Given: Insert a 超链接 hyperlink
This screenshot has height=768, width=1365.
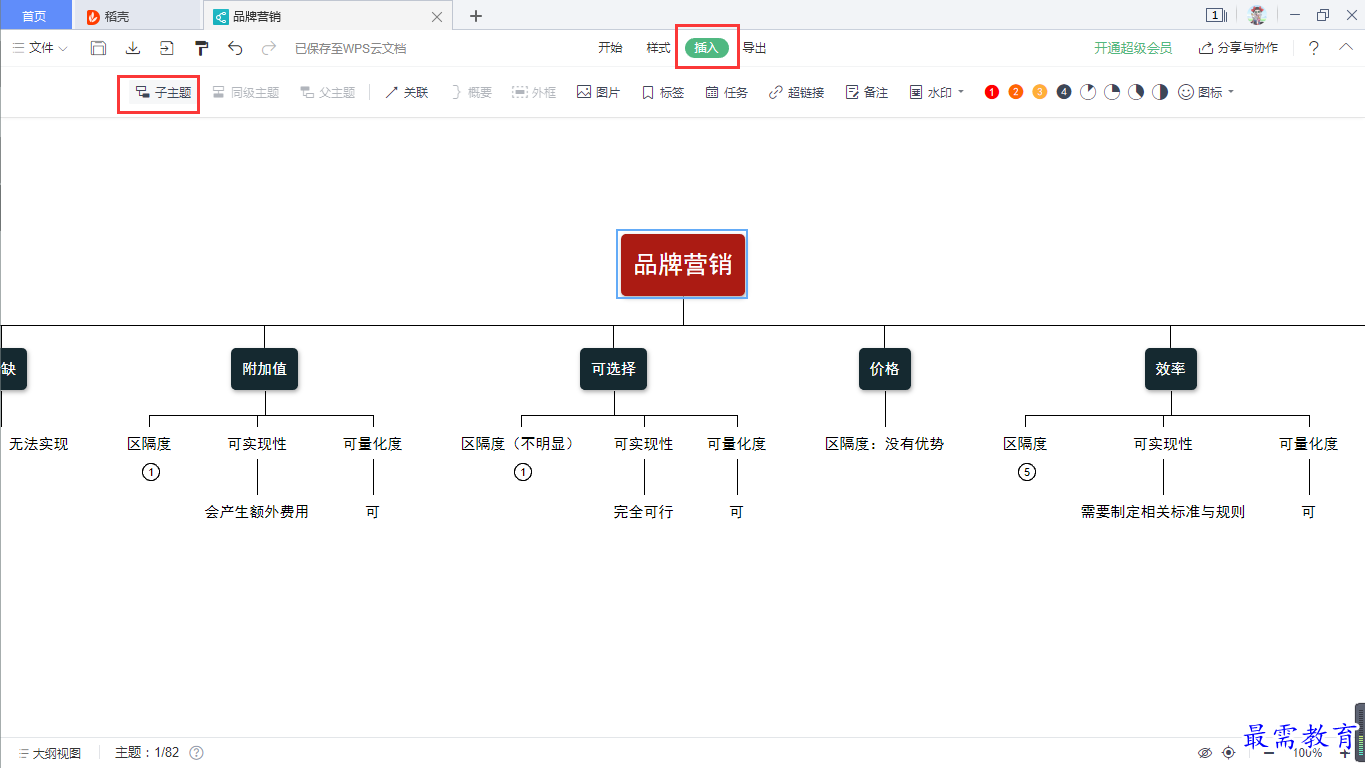Looking at the screenshot, I should tap(796, 92).
